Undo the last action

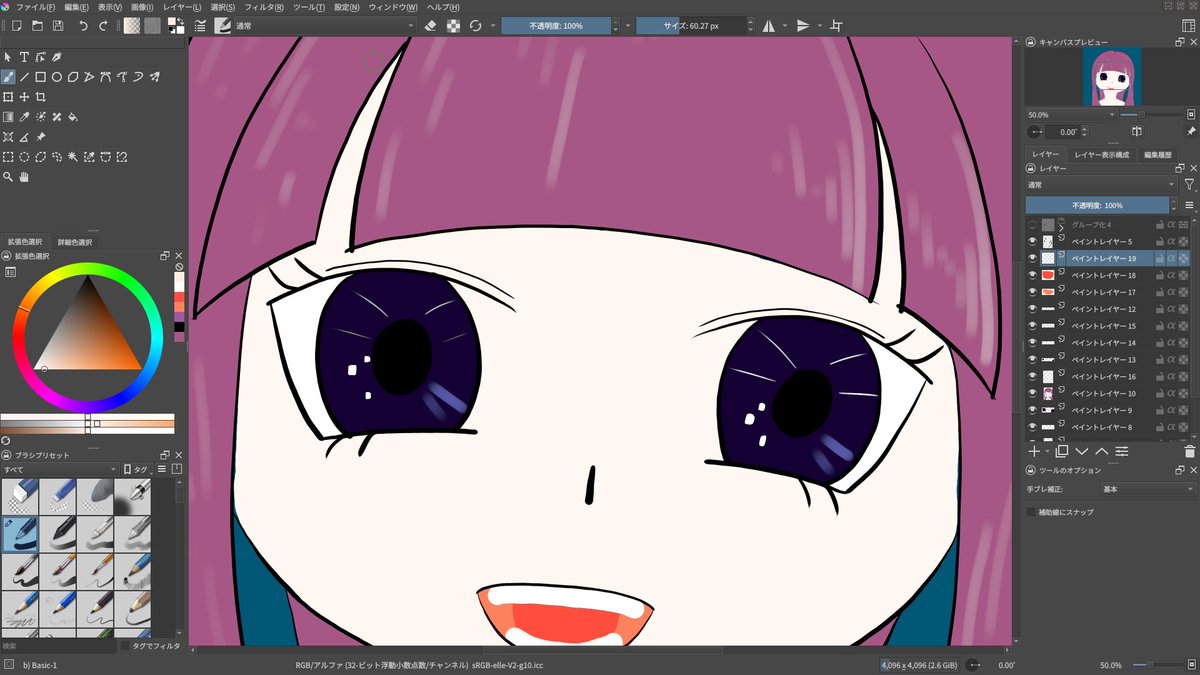83,25
